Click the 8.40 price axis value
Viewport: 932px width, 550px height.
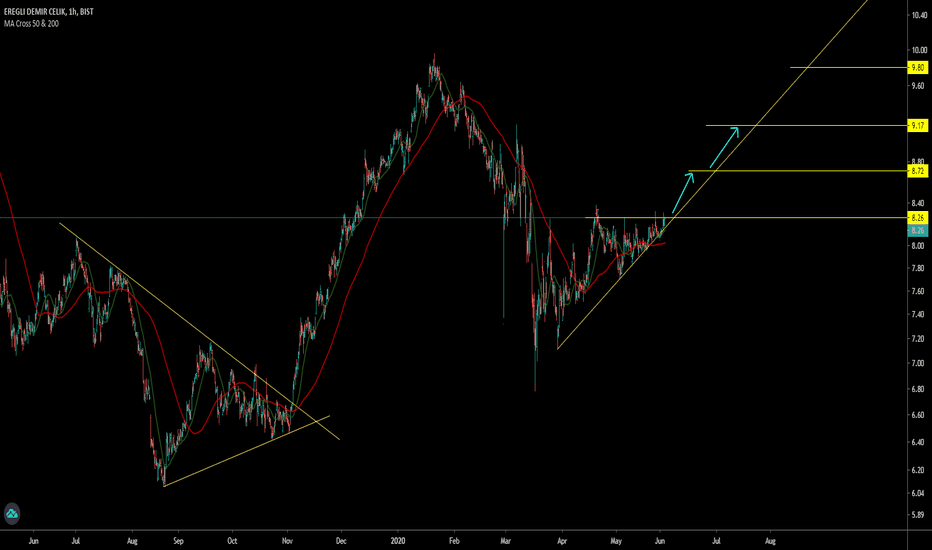[x=918, y=204]
